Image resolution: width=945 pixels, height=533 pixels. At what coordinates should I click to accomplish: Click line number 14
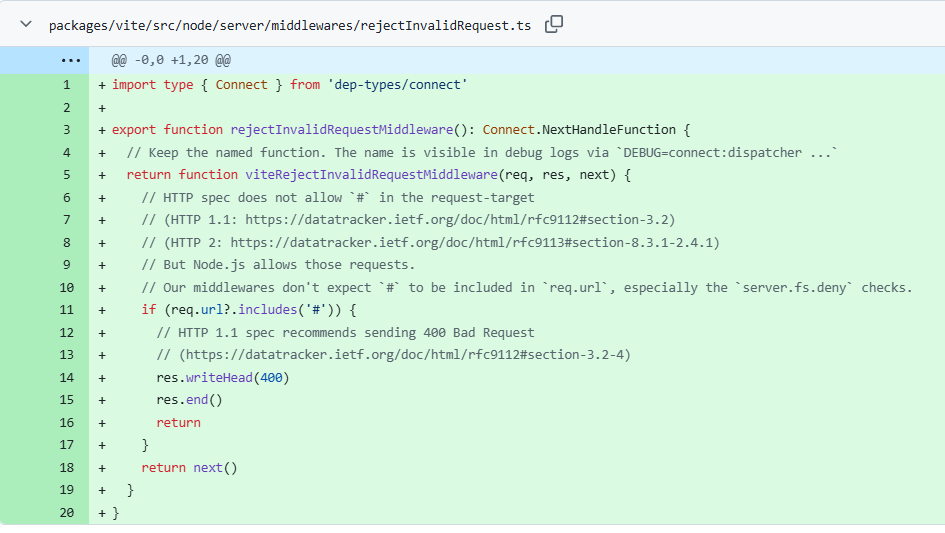pyautogui.click(x=66, y=377)
